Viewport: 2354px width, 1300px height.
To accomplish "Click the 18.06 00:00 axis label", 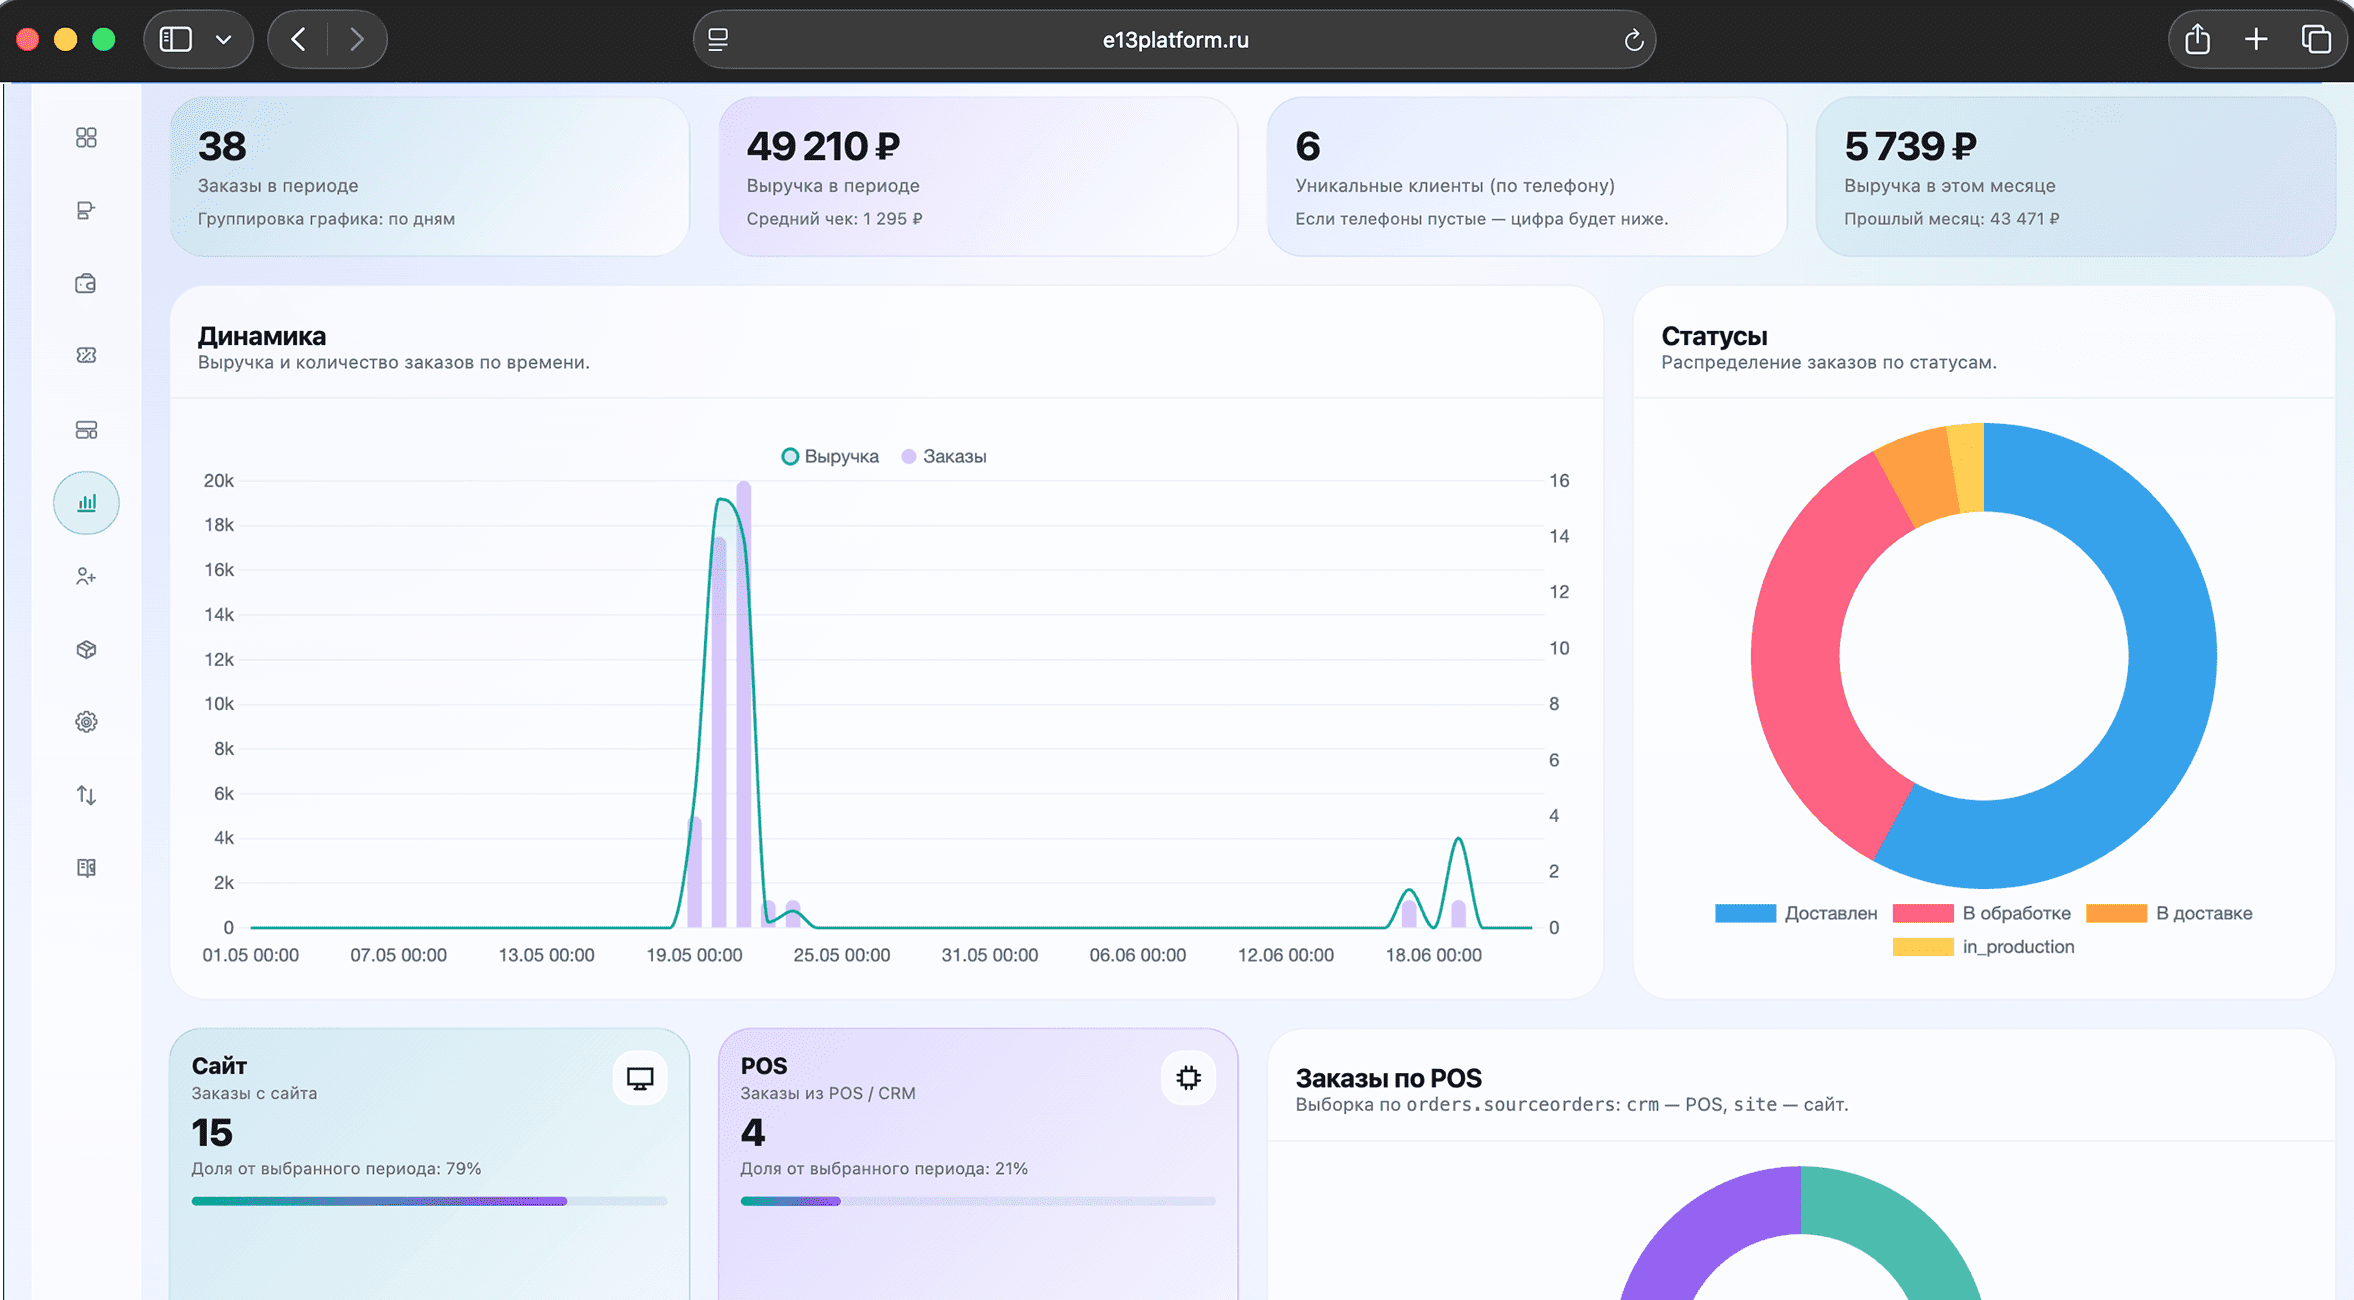I will pos(1433,956).
